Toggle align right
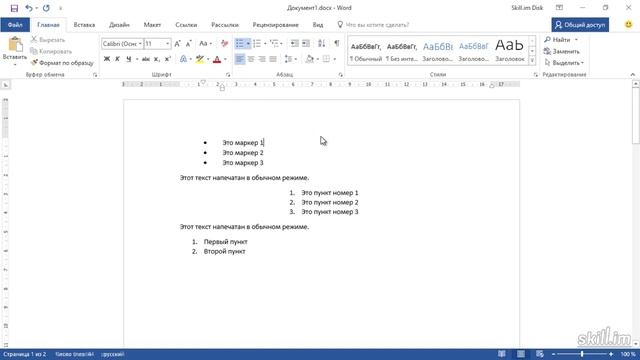 click(262, 59)
